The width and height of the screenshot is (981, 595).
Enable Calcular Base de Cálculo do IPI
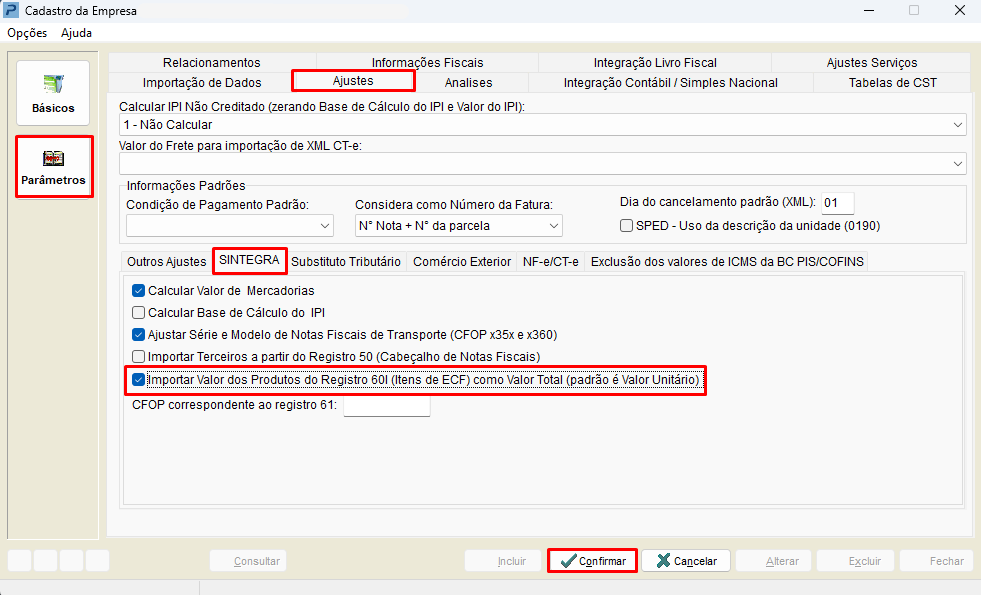coord(138,313)
